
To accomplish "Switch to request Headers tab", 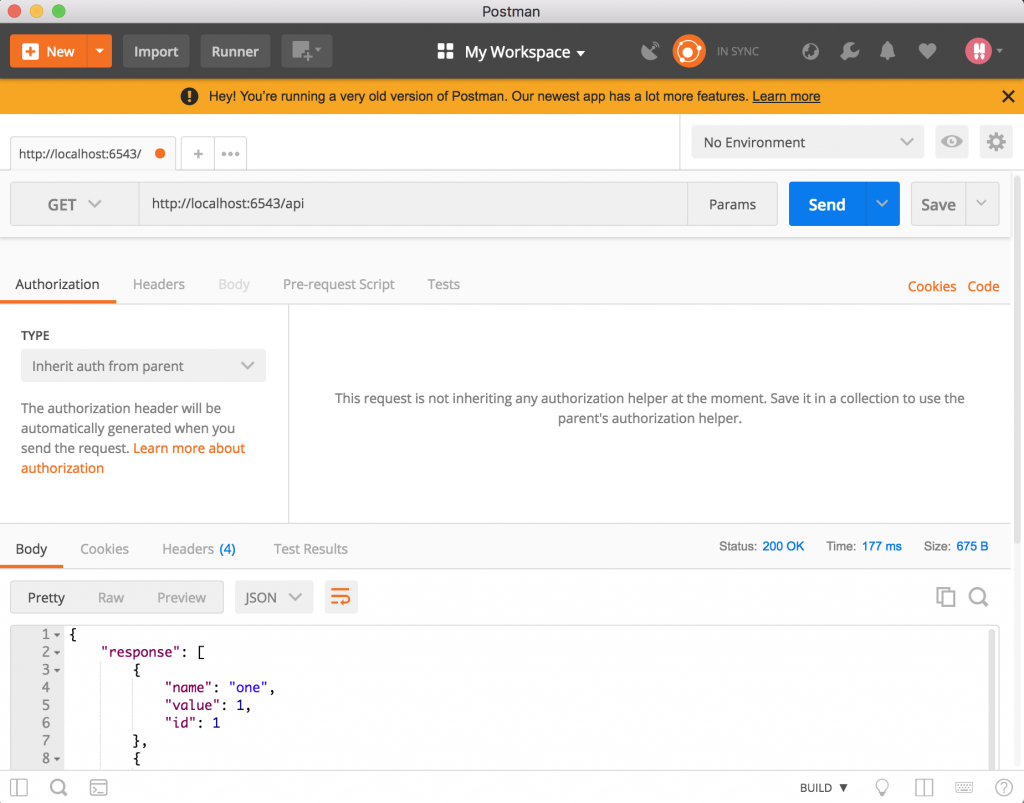I will pos(158,284).
